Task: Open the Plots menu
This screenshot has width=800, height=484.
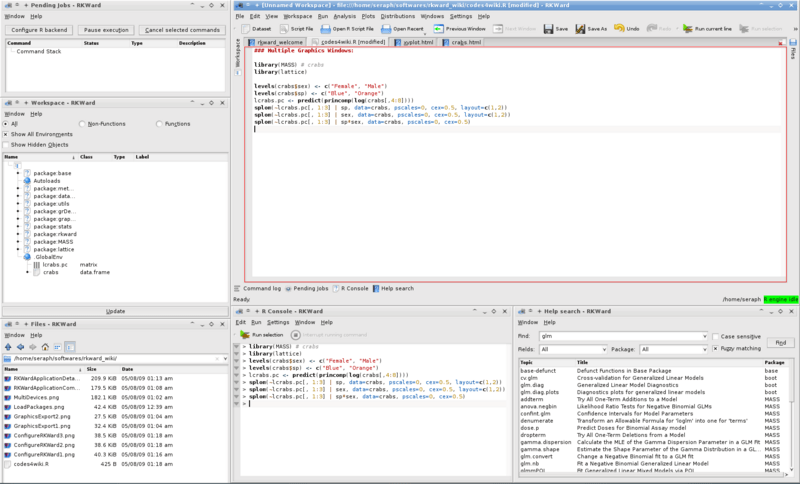Action: tap(368, 16)
